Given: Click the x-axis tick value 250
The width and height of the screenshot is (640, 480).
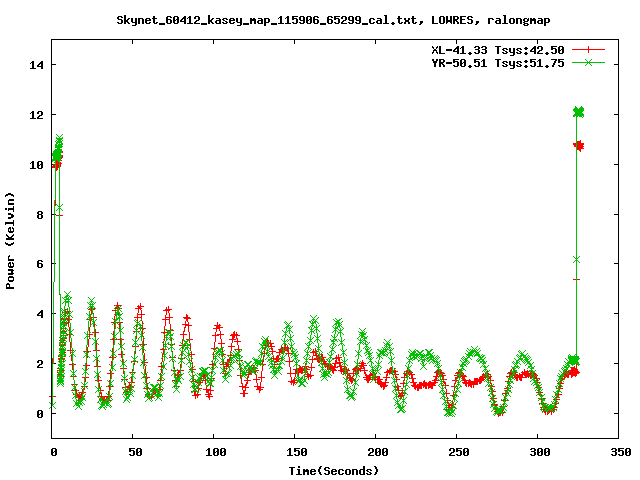Looking at the screenshot, I should [x=459, y=452].
